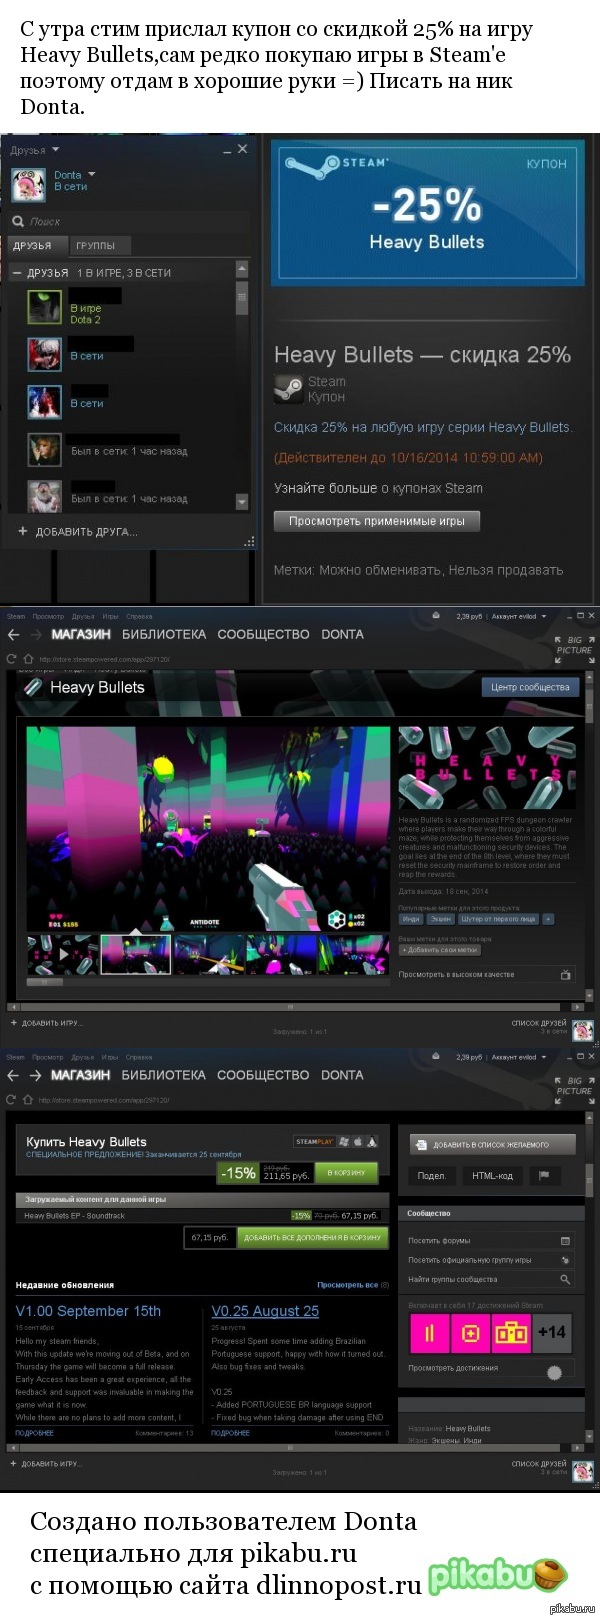600x1620 pixels.
Task: Click Центр сообщества button
Action: point(530,687)
